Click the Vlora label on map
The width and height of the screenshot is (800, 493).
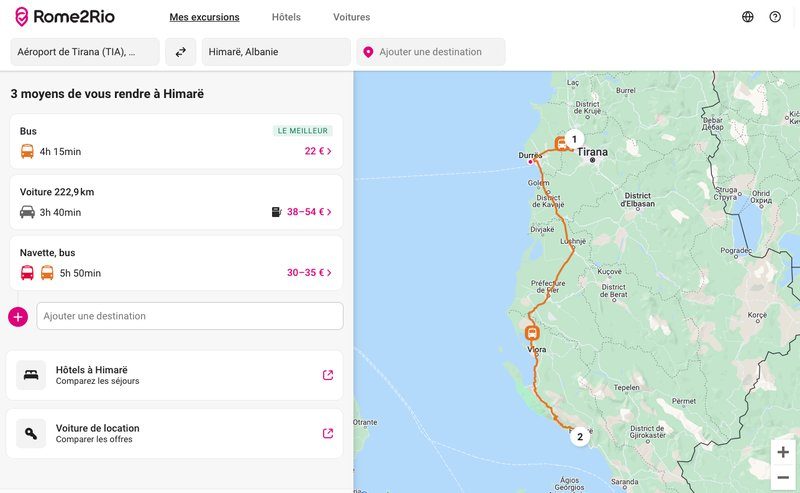(x=537, y=350)
